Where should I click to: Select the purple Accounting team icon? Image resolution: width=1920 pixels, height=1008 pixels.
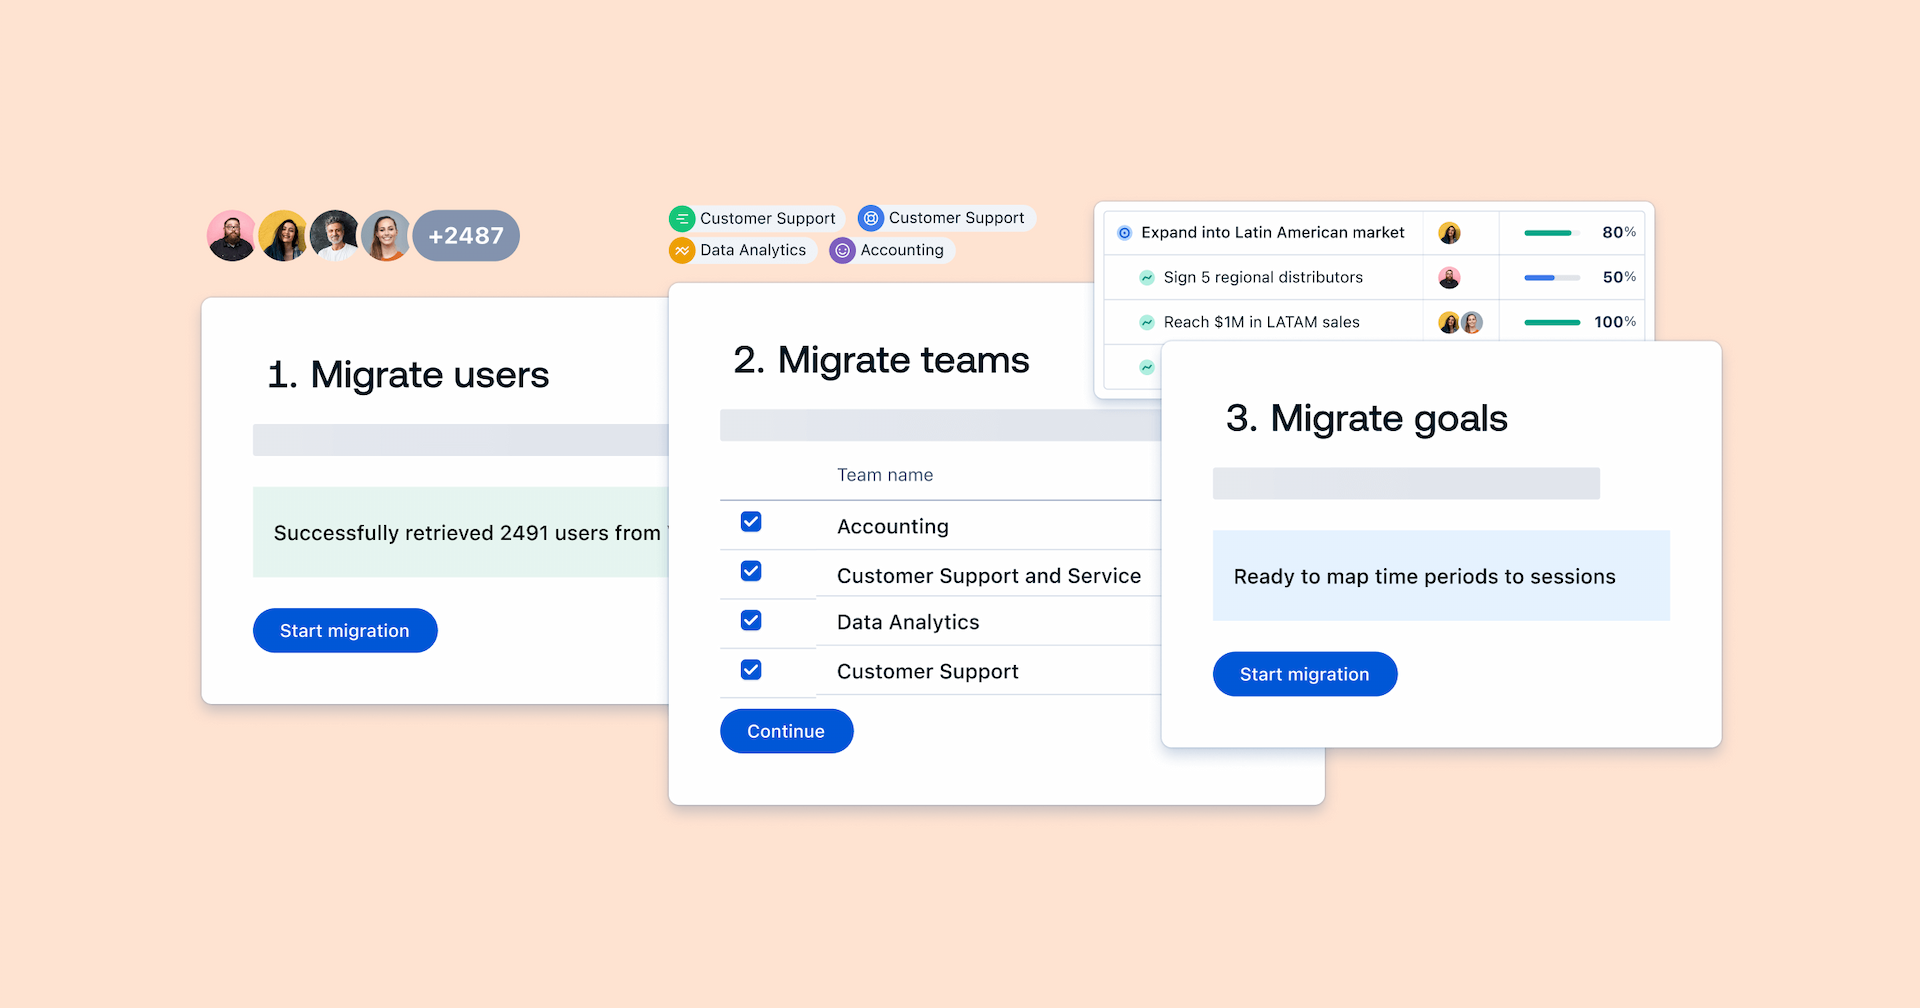(843, 250)
